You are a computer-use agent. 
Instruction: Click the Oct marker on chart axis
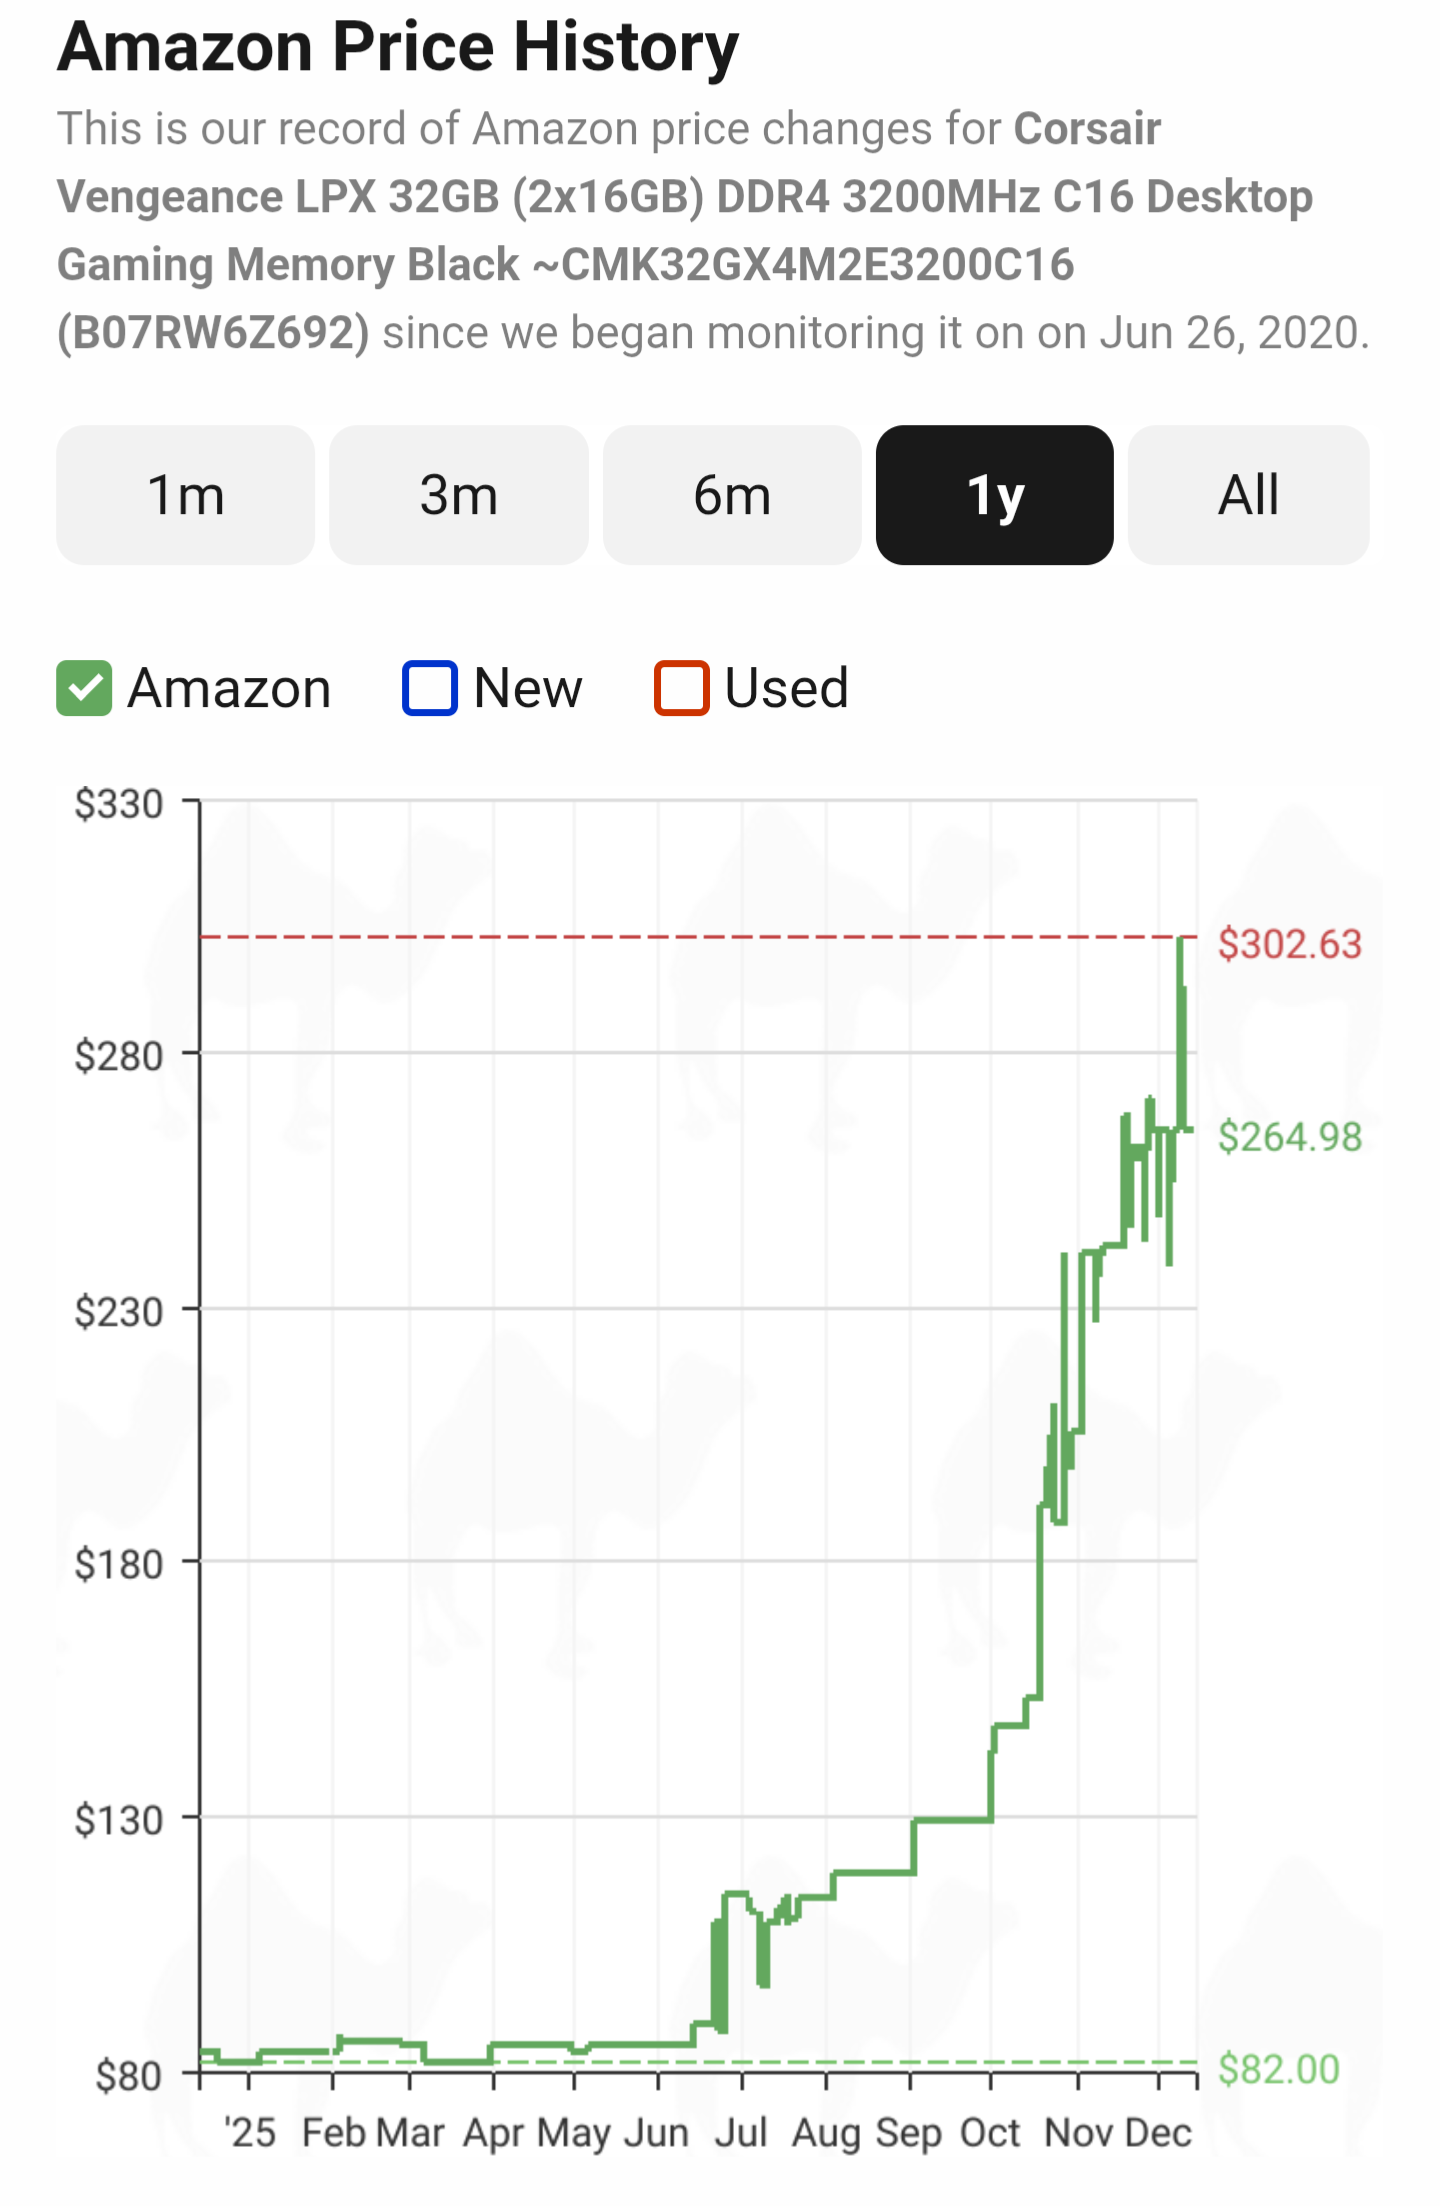990,2132
